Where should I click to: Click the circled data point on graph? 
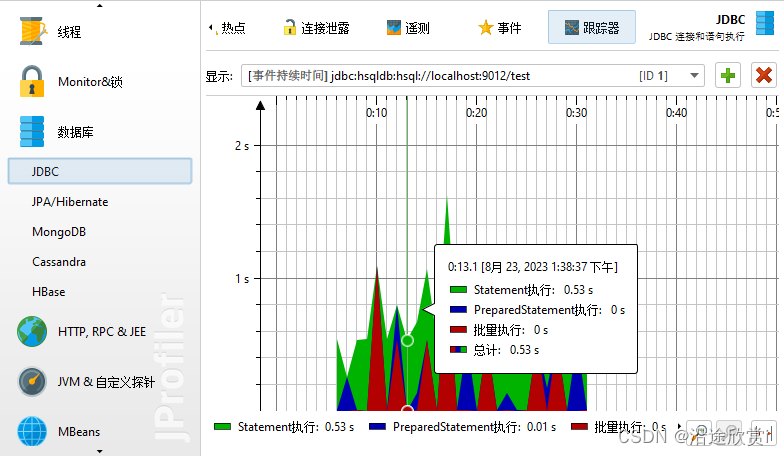tap(408, 340)
